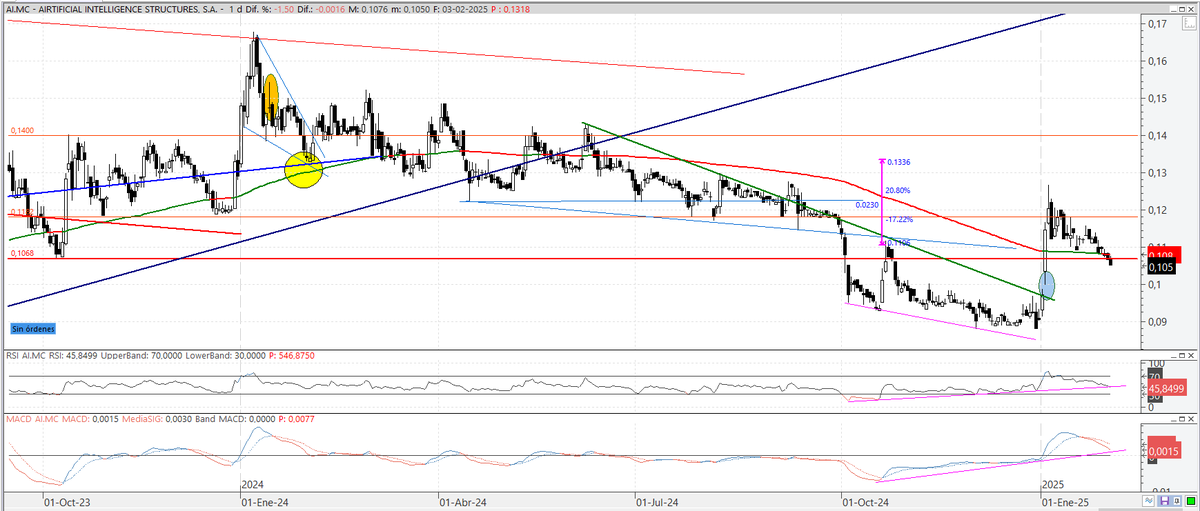Click the wave indicator icon in bottom bar
The width and height of the screenshot is (1200, 511).
[1148, 500]
